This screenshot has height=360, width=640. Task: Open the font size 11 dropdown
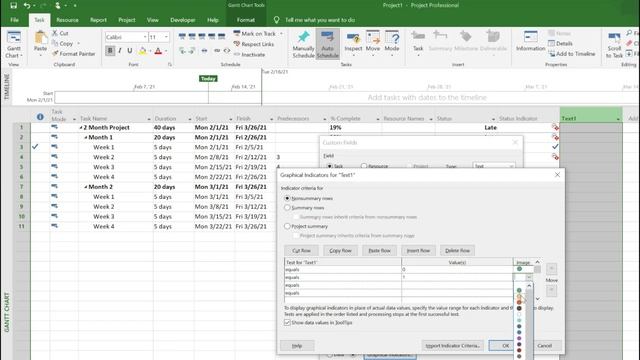click(166, 37)
